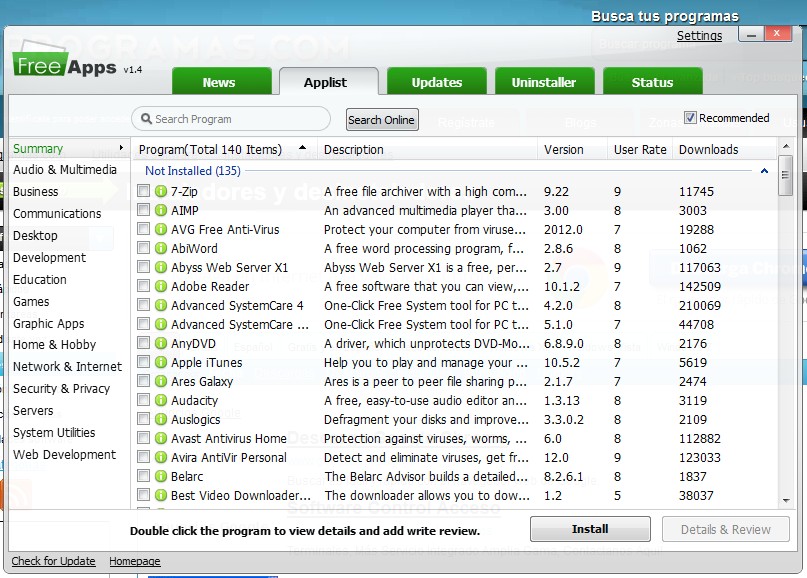Select the Development category

click(x=49, y=258)
